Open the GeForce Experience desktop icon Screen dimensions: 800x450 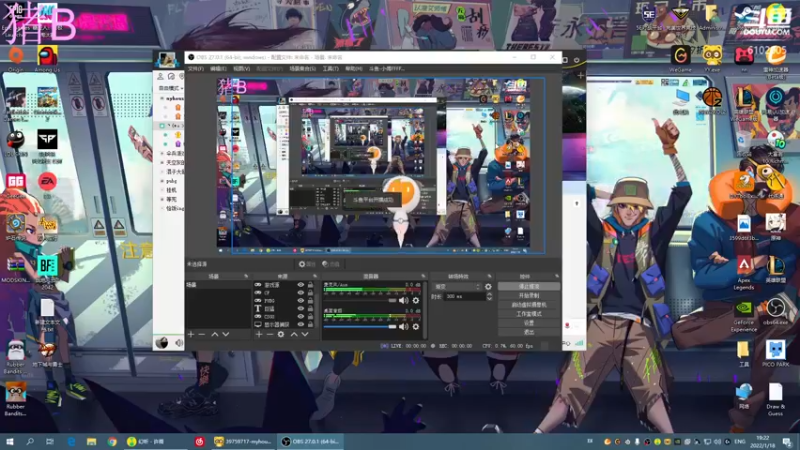click(744, 316)
